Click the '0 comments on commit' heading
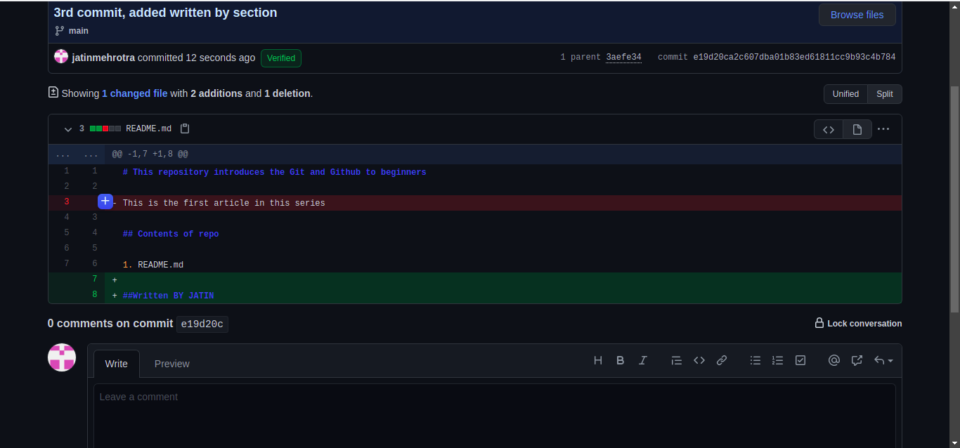 [x=110, y=323]
